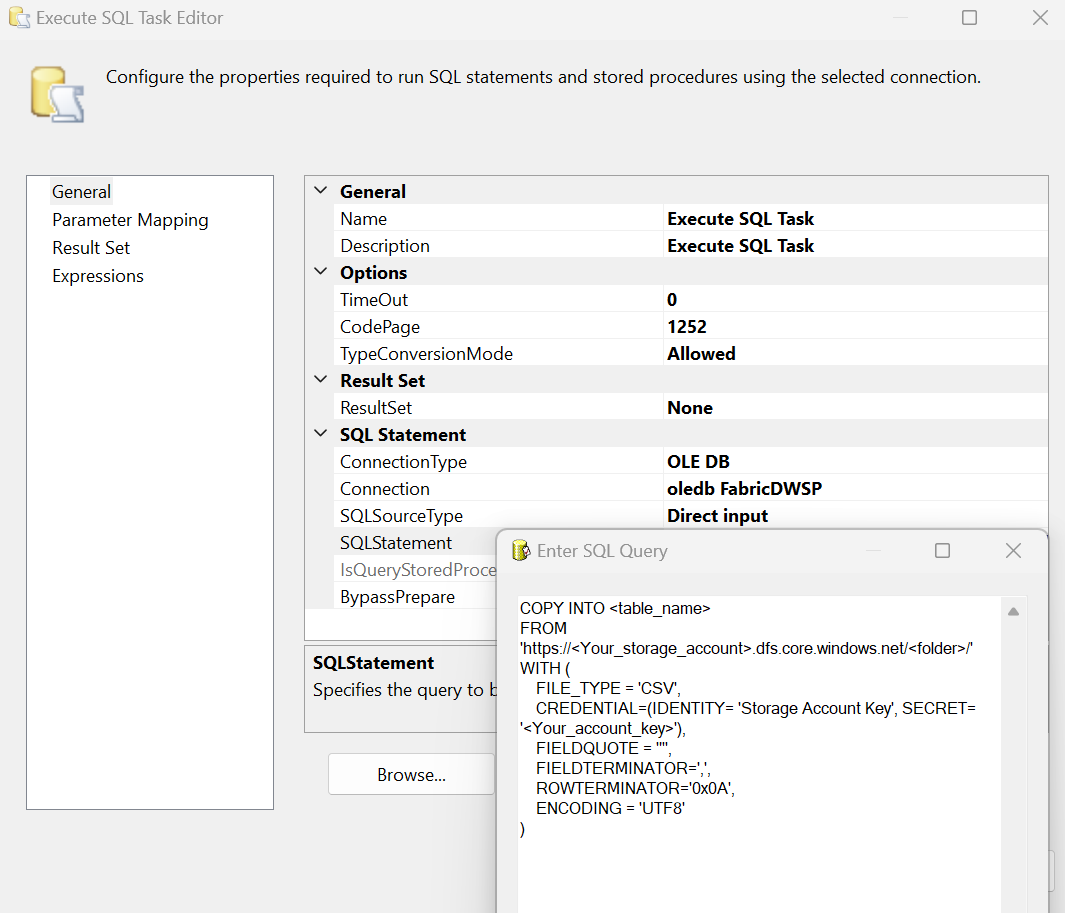The width and height of the screenshot is (1065, 913).
Task: Select the Direct input SQLSourceType value
Action: 717,516
